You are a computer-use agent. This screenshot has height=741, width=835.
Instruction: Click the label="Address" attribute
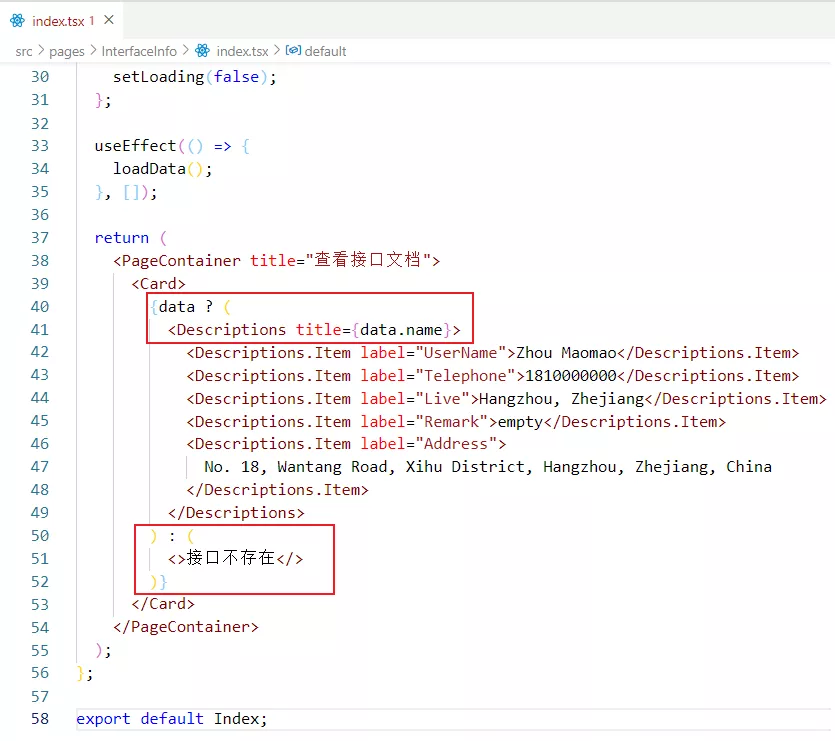[429, 444]
